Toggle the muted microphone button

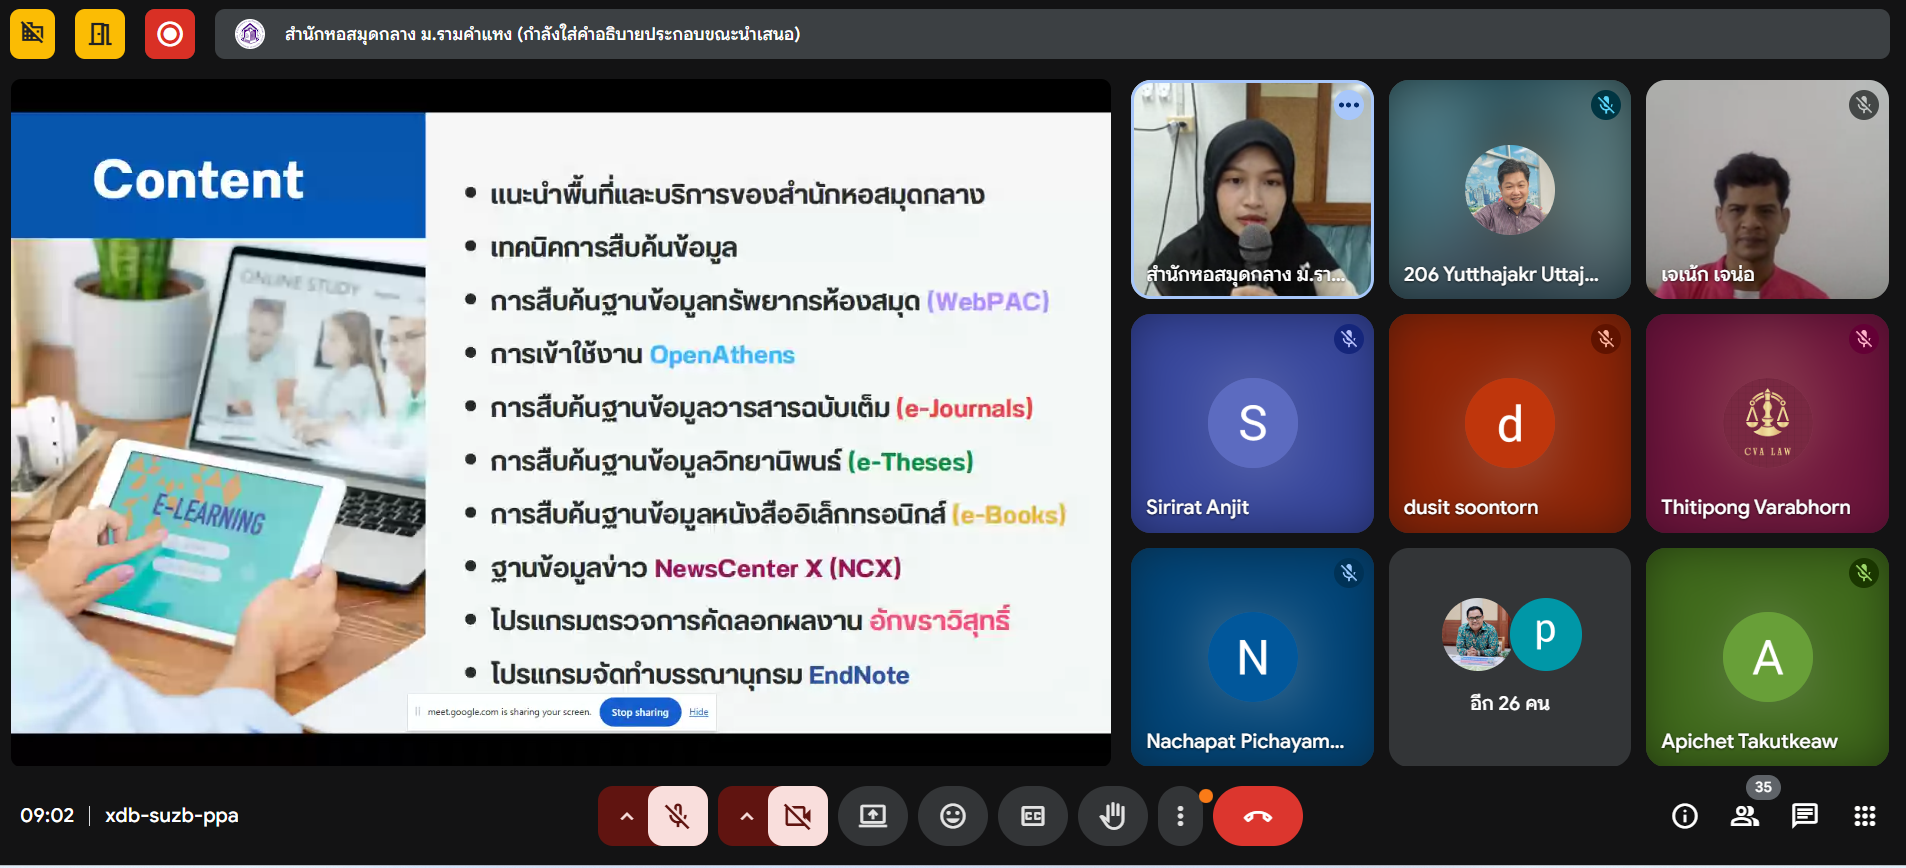point(678,816)
